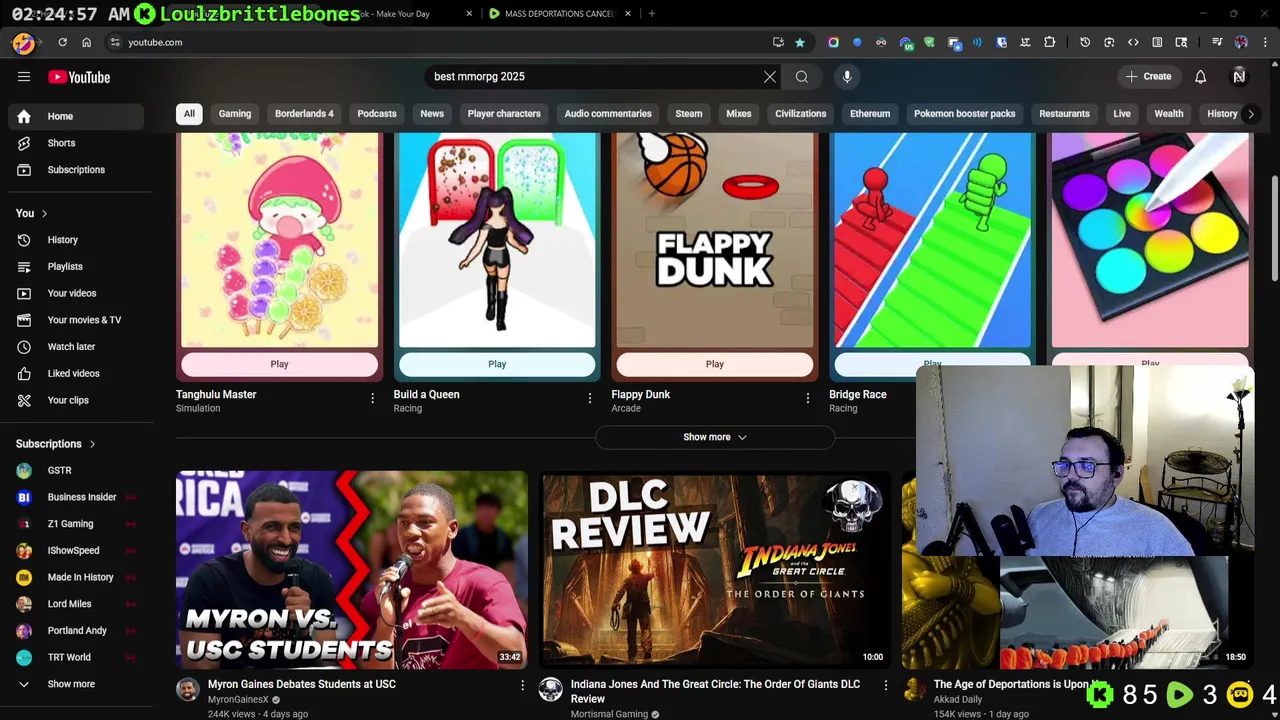This screenshot has width=1280, height=720.
Task: Open Watch later list
Action: coord(76,347)
